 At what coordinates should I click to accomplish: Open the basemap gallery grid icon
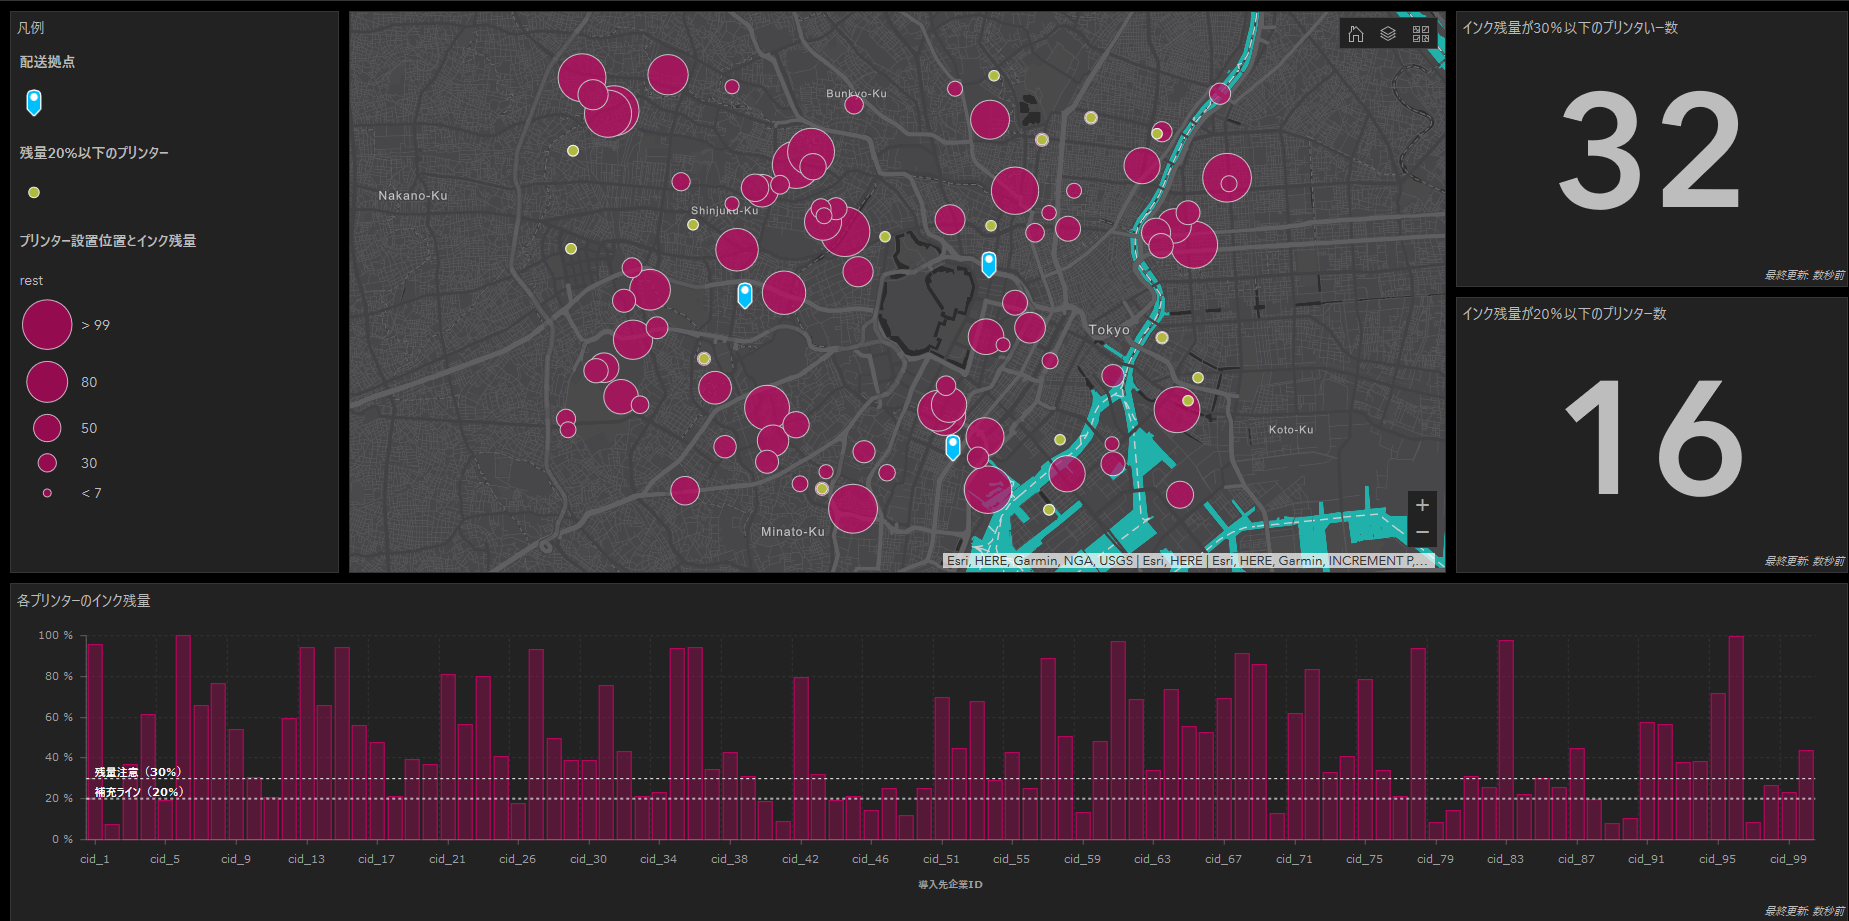(x=1421, y=34)
